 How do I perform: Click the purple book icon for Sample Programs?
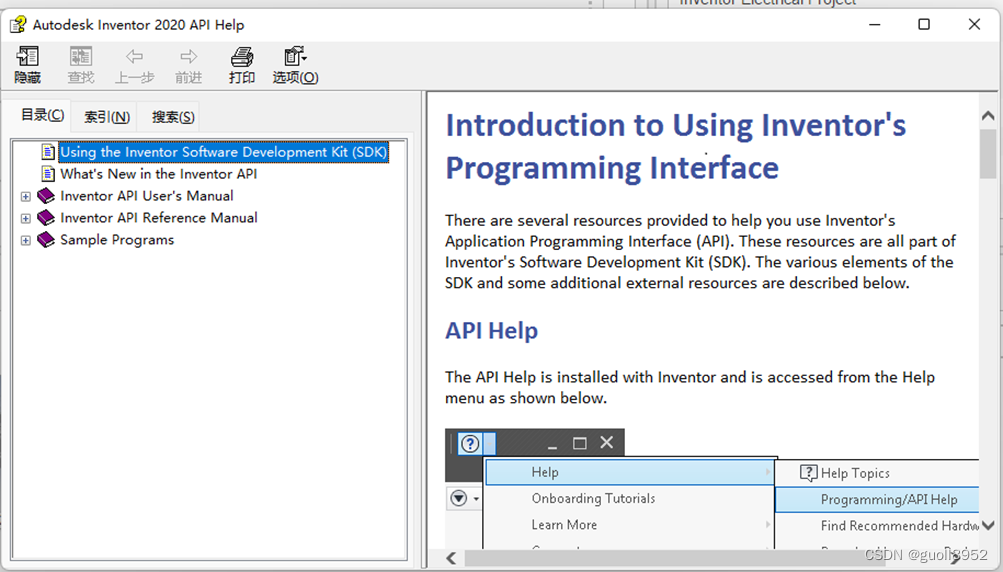point(46,240)
